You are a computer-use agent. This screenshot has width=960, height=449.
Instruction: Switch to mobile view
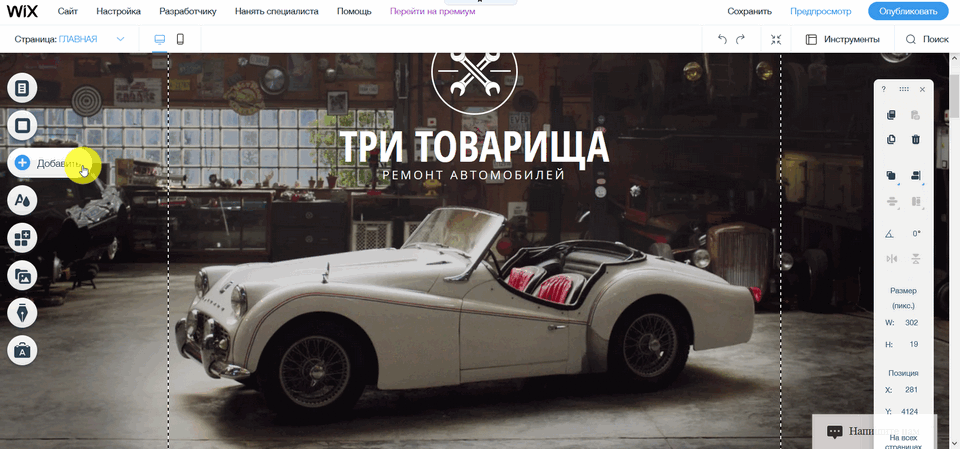point(180,39)
